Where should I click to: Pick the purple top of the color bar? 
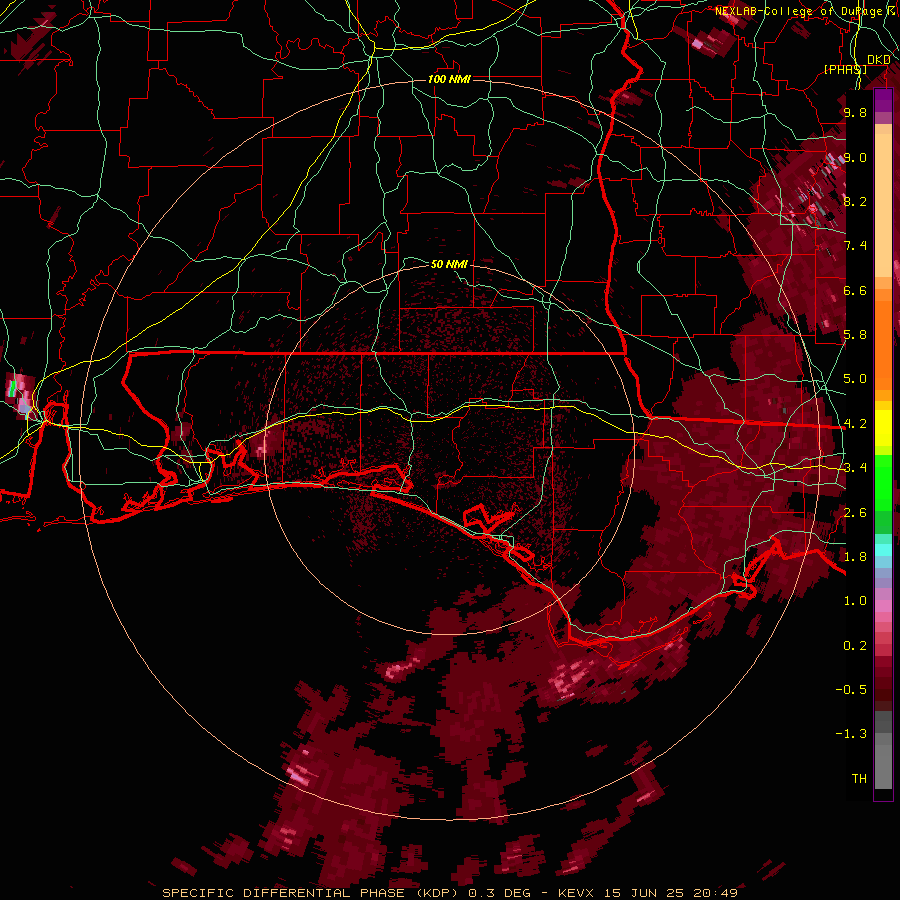(x=883, y=101)
